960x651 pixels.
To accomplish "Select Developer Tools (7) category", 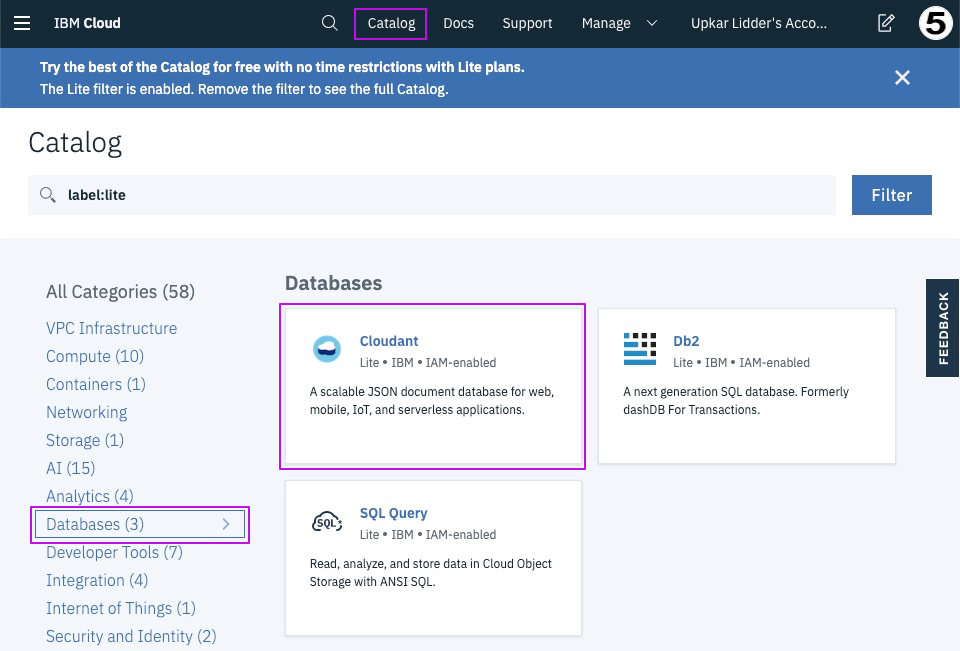I will tap(114, 552).
